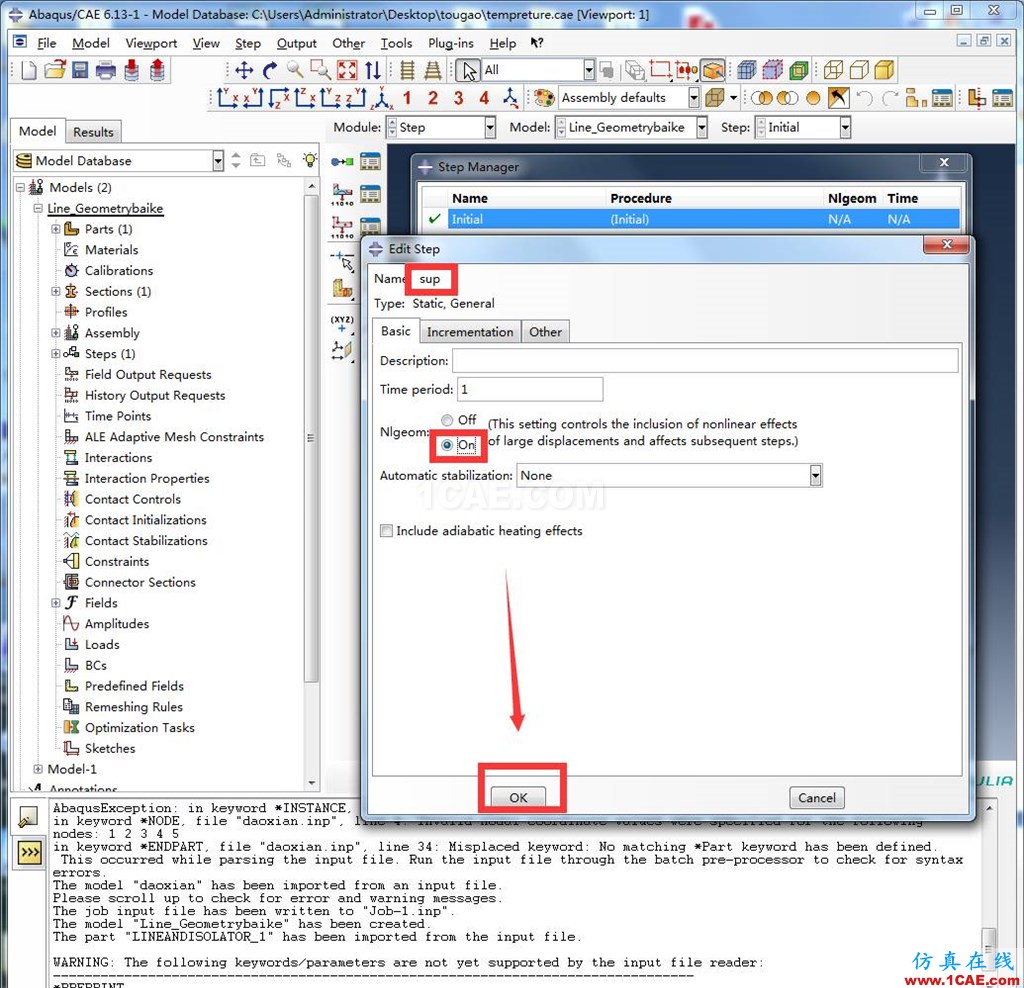Select the Pan View tool
Viewport: 1024px width, 988px height.
(x=244, y=70)
